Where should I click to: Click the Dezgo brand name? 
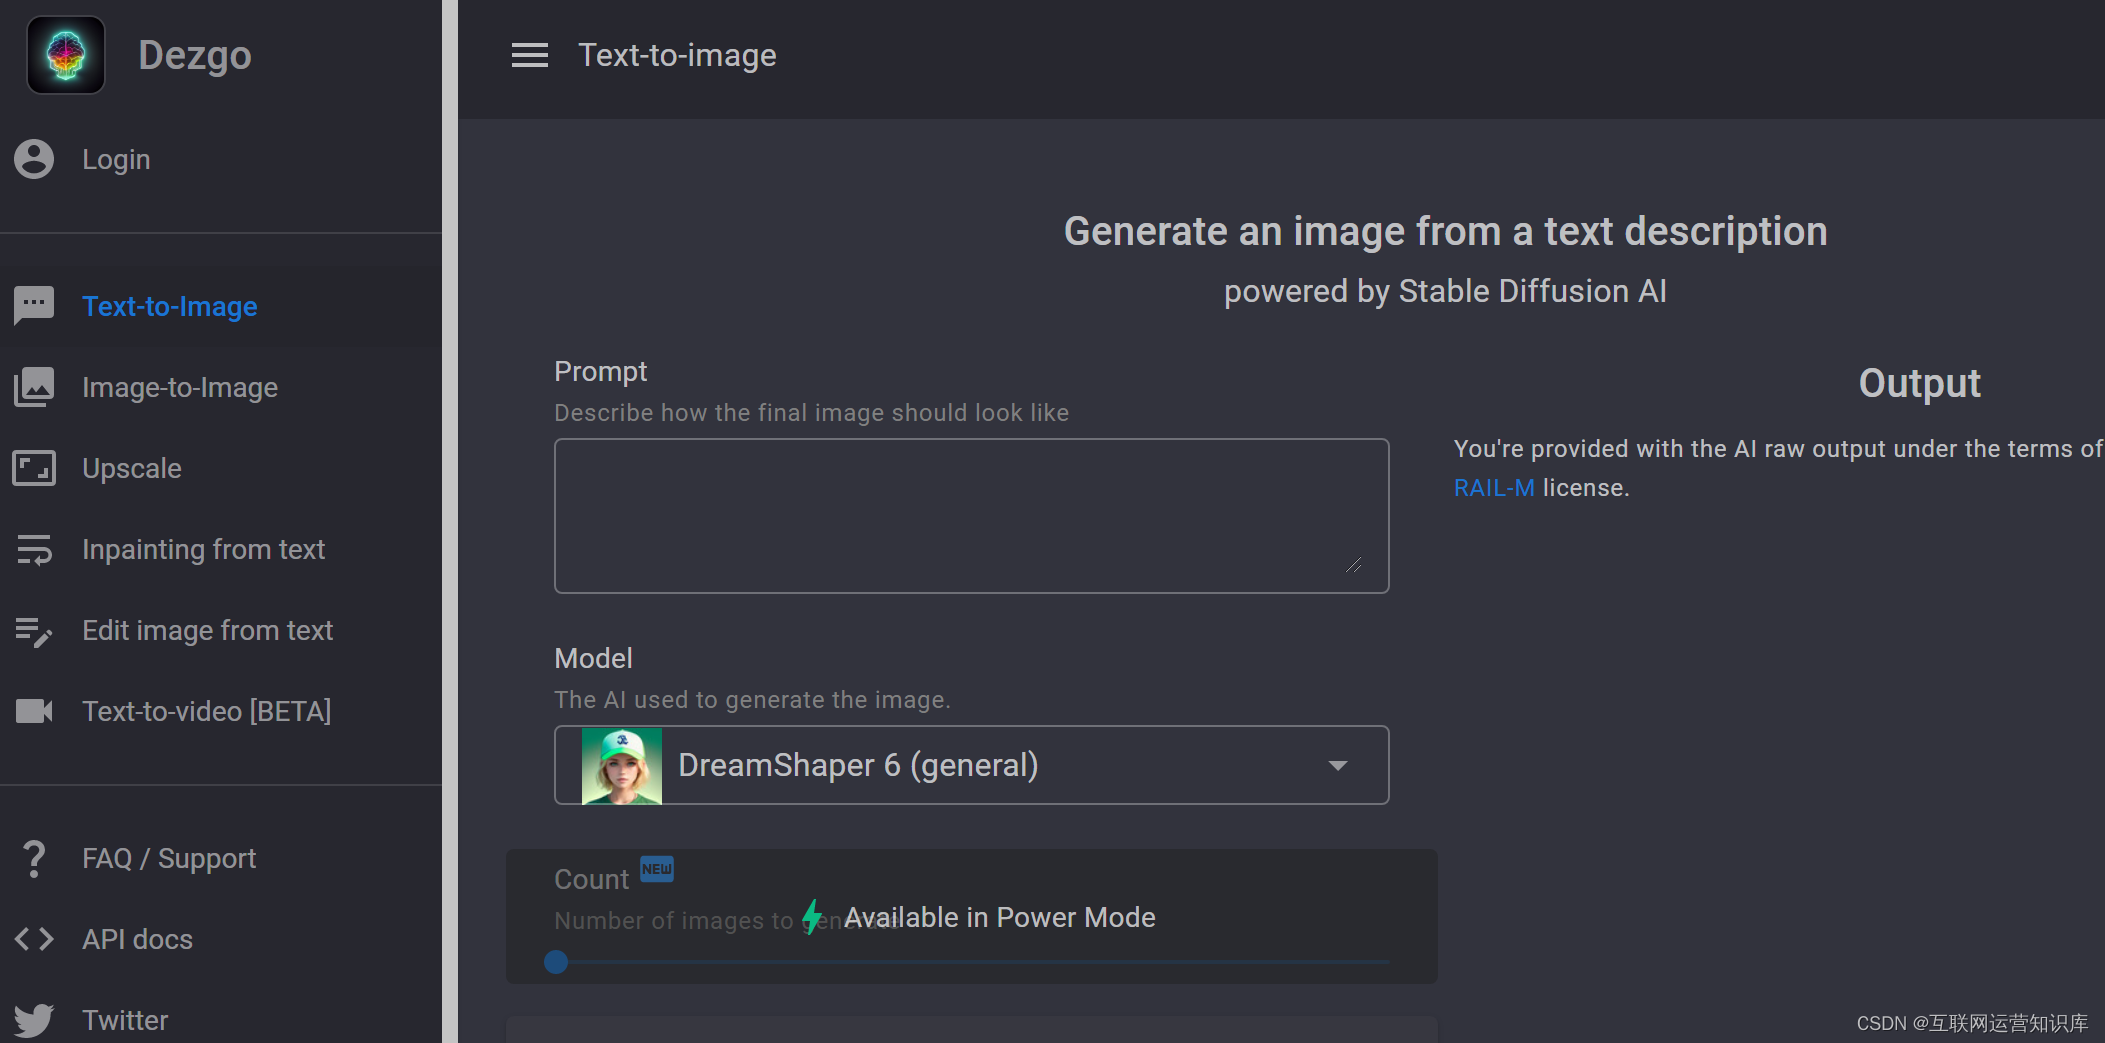coord(195,55)
